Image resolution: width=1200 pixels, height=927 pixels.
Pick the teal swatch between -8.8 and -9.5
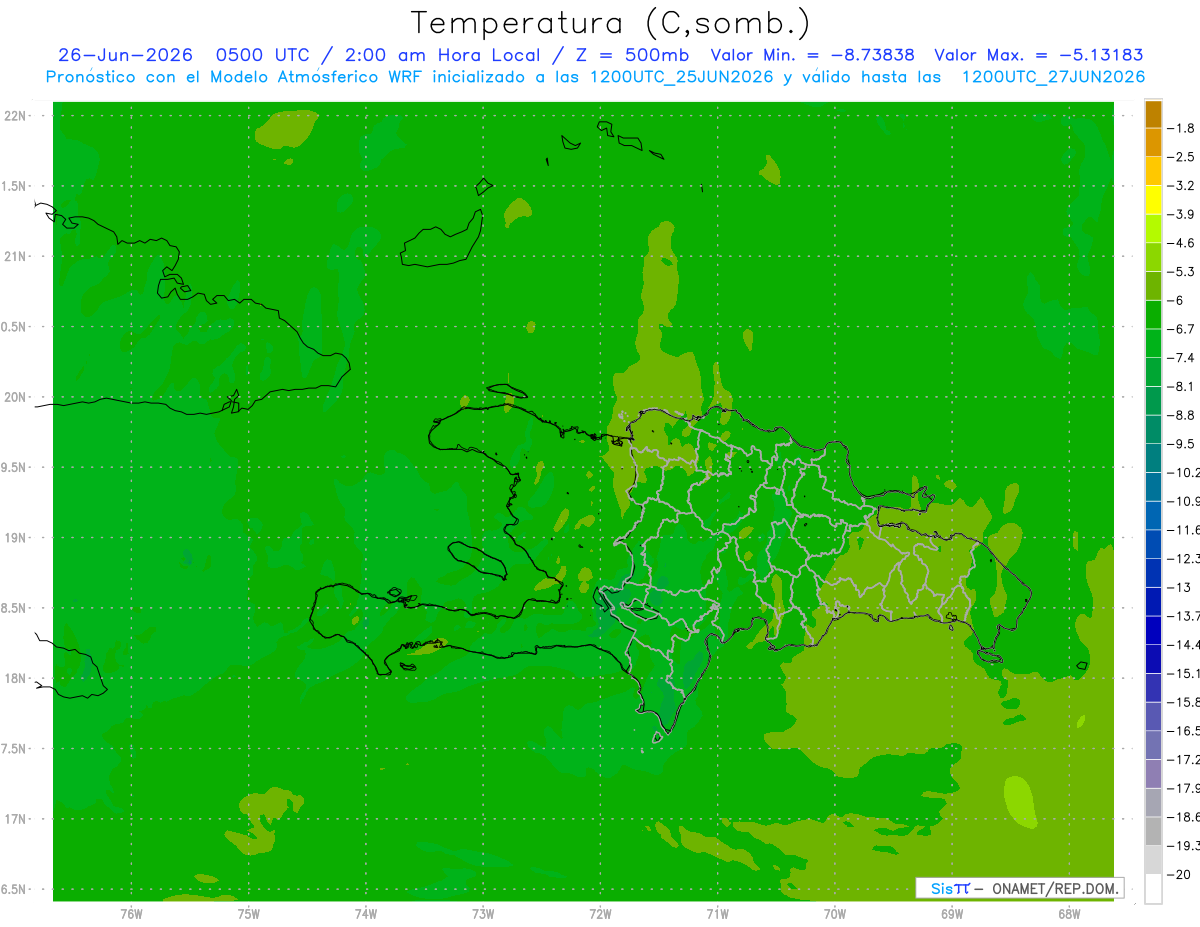coord(1153,429)
